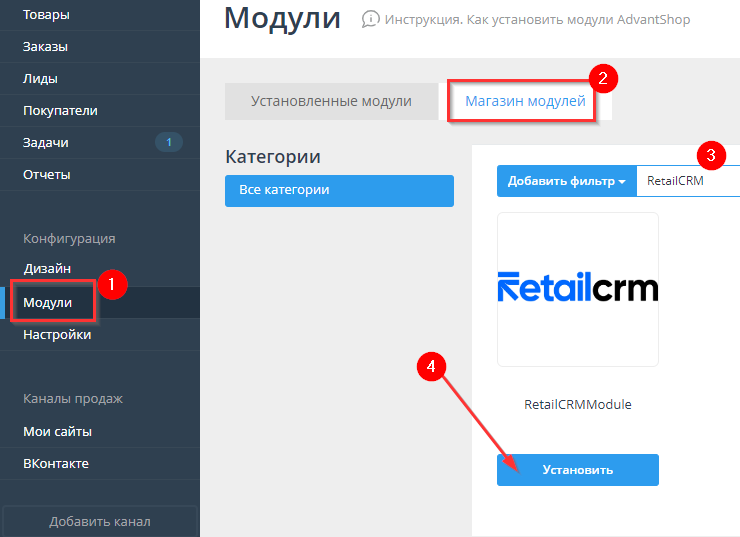Switch to Установленные модули tab
This screenshot has width=740, height=537.
point(331,101)
